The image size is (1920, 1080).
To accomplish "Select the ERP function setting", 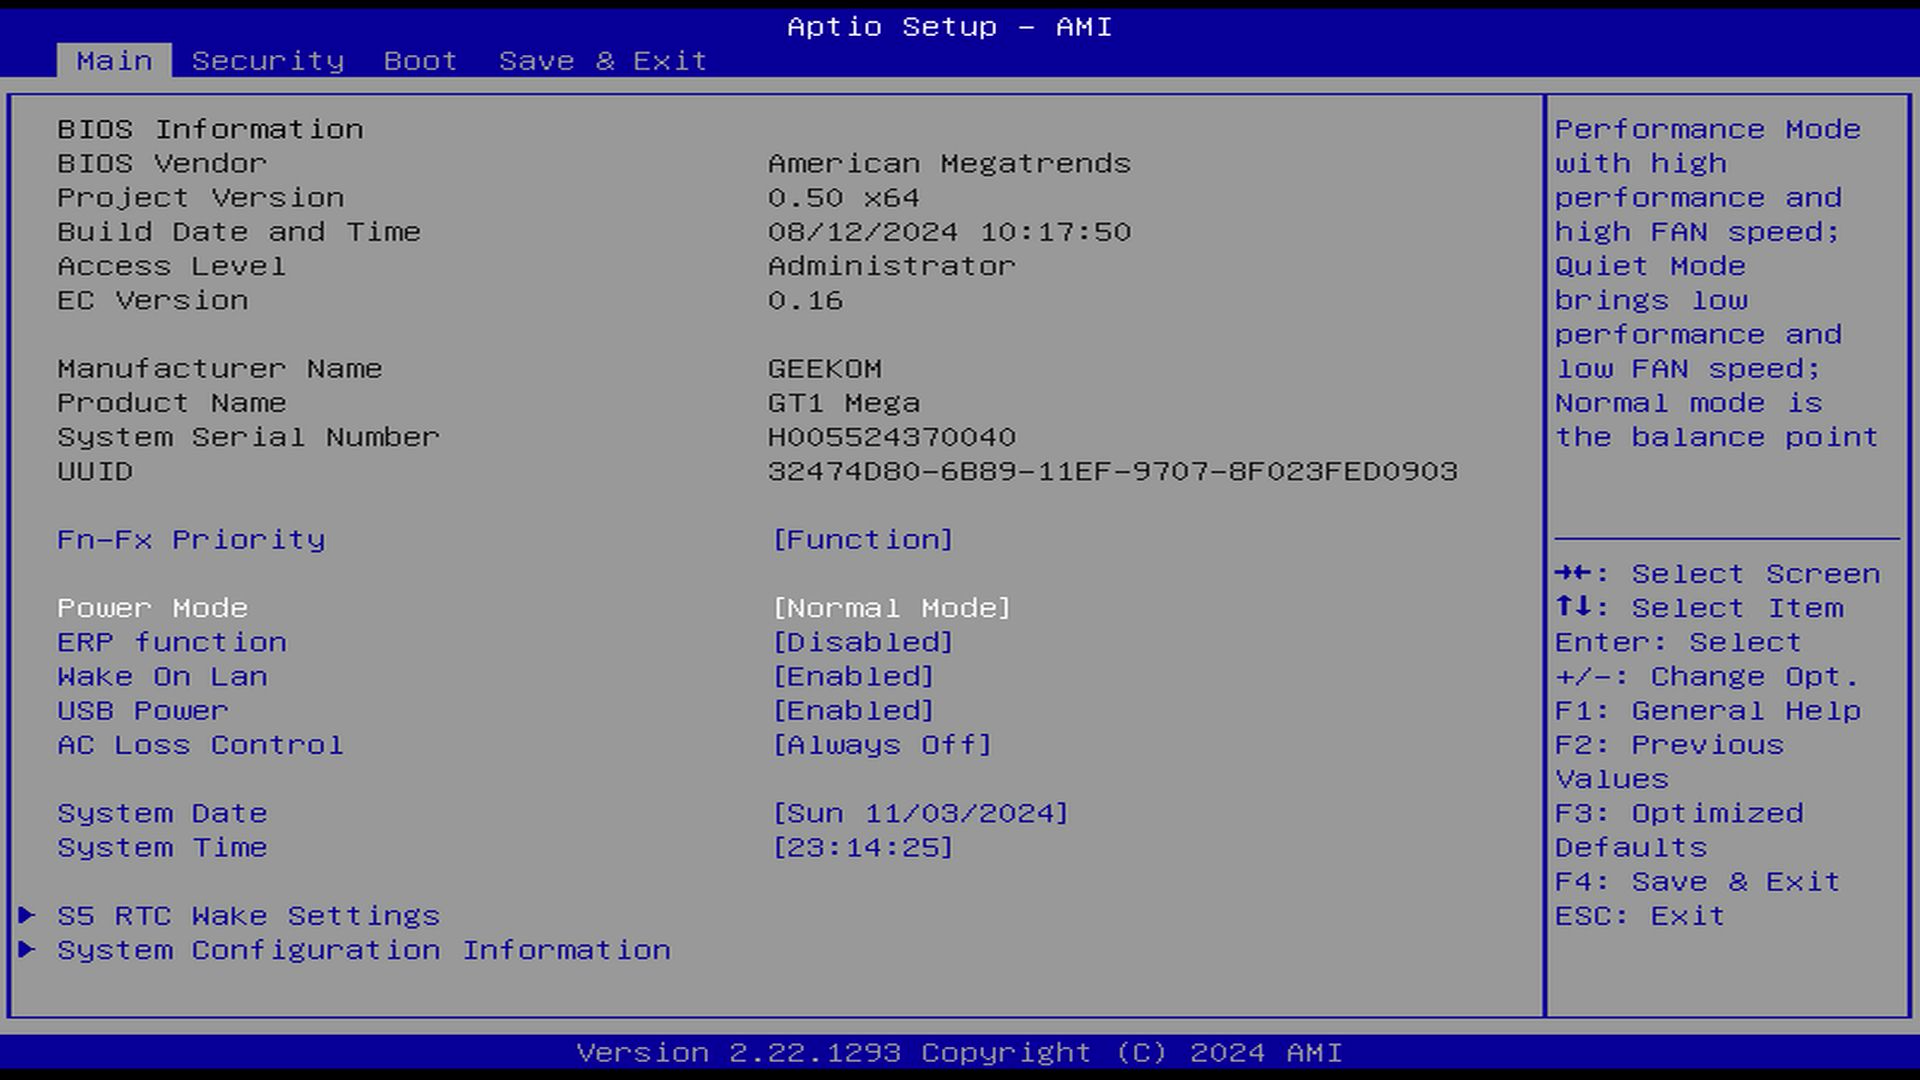I will [172, 642].
